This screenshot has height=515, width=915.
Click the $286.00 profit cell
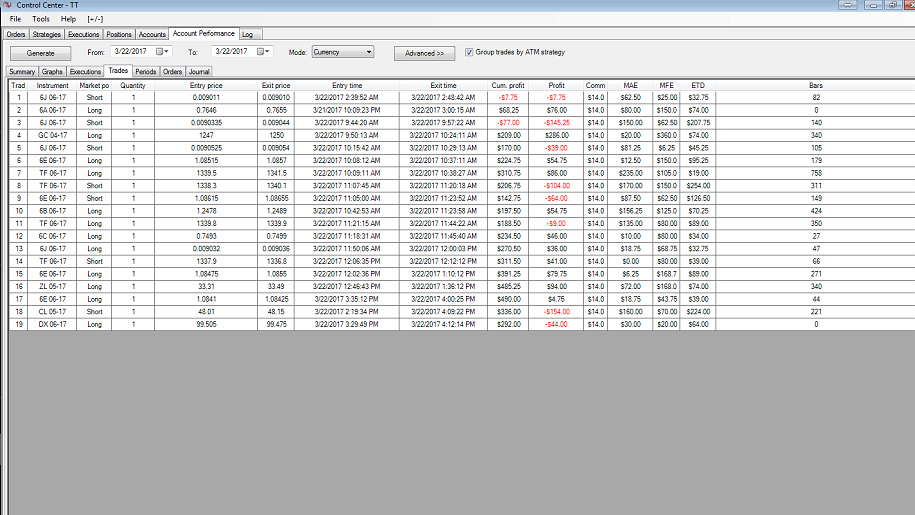coord(557,135)
